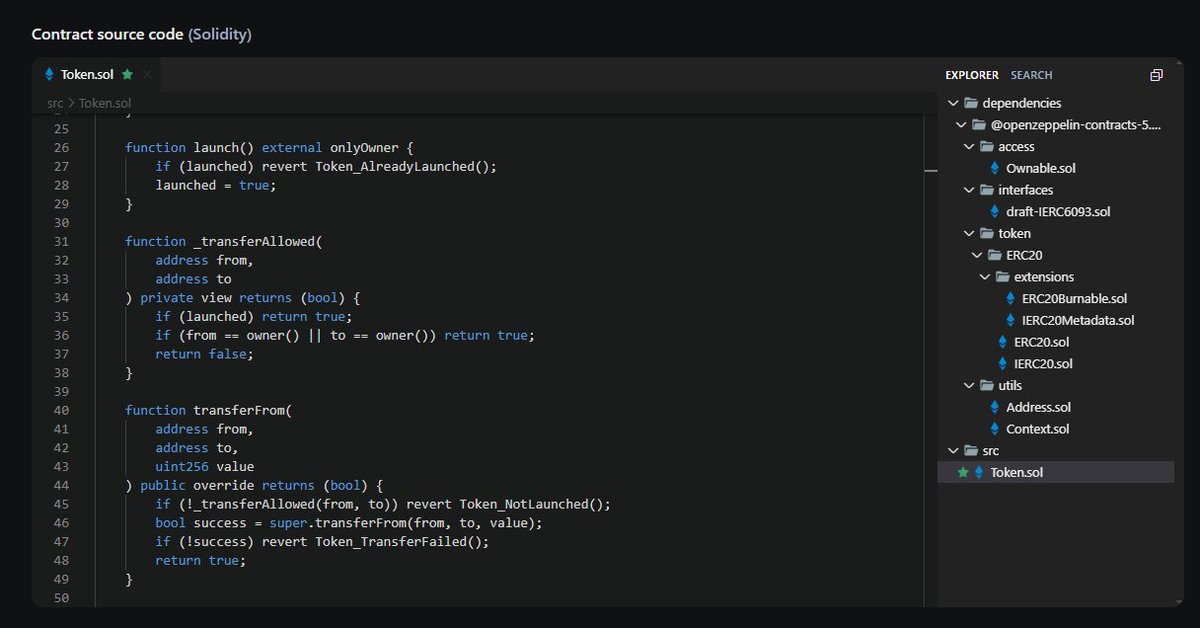
Task: Collapse the token folder chevron
Action: [969, 233]
